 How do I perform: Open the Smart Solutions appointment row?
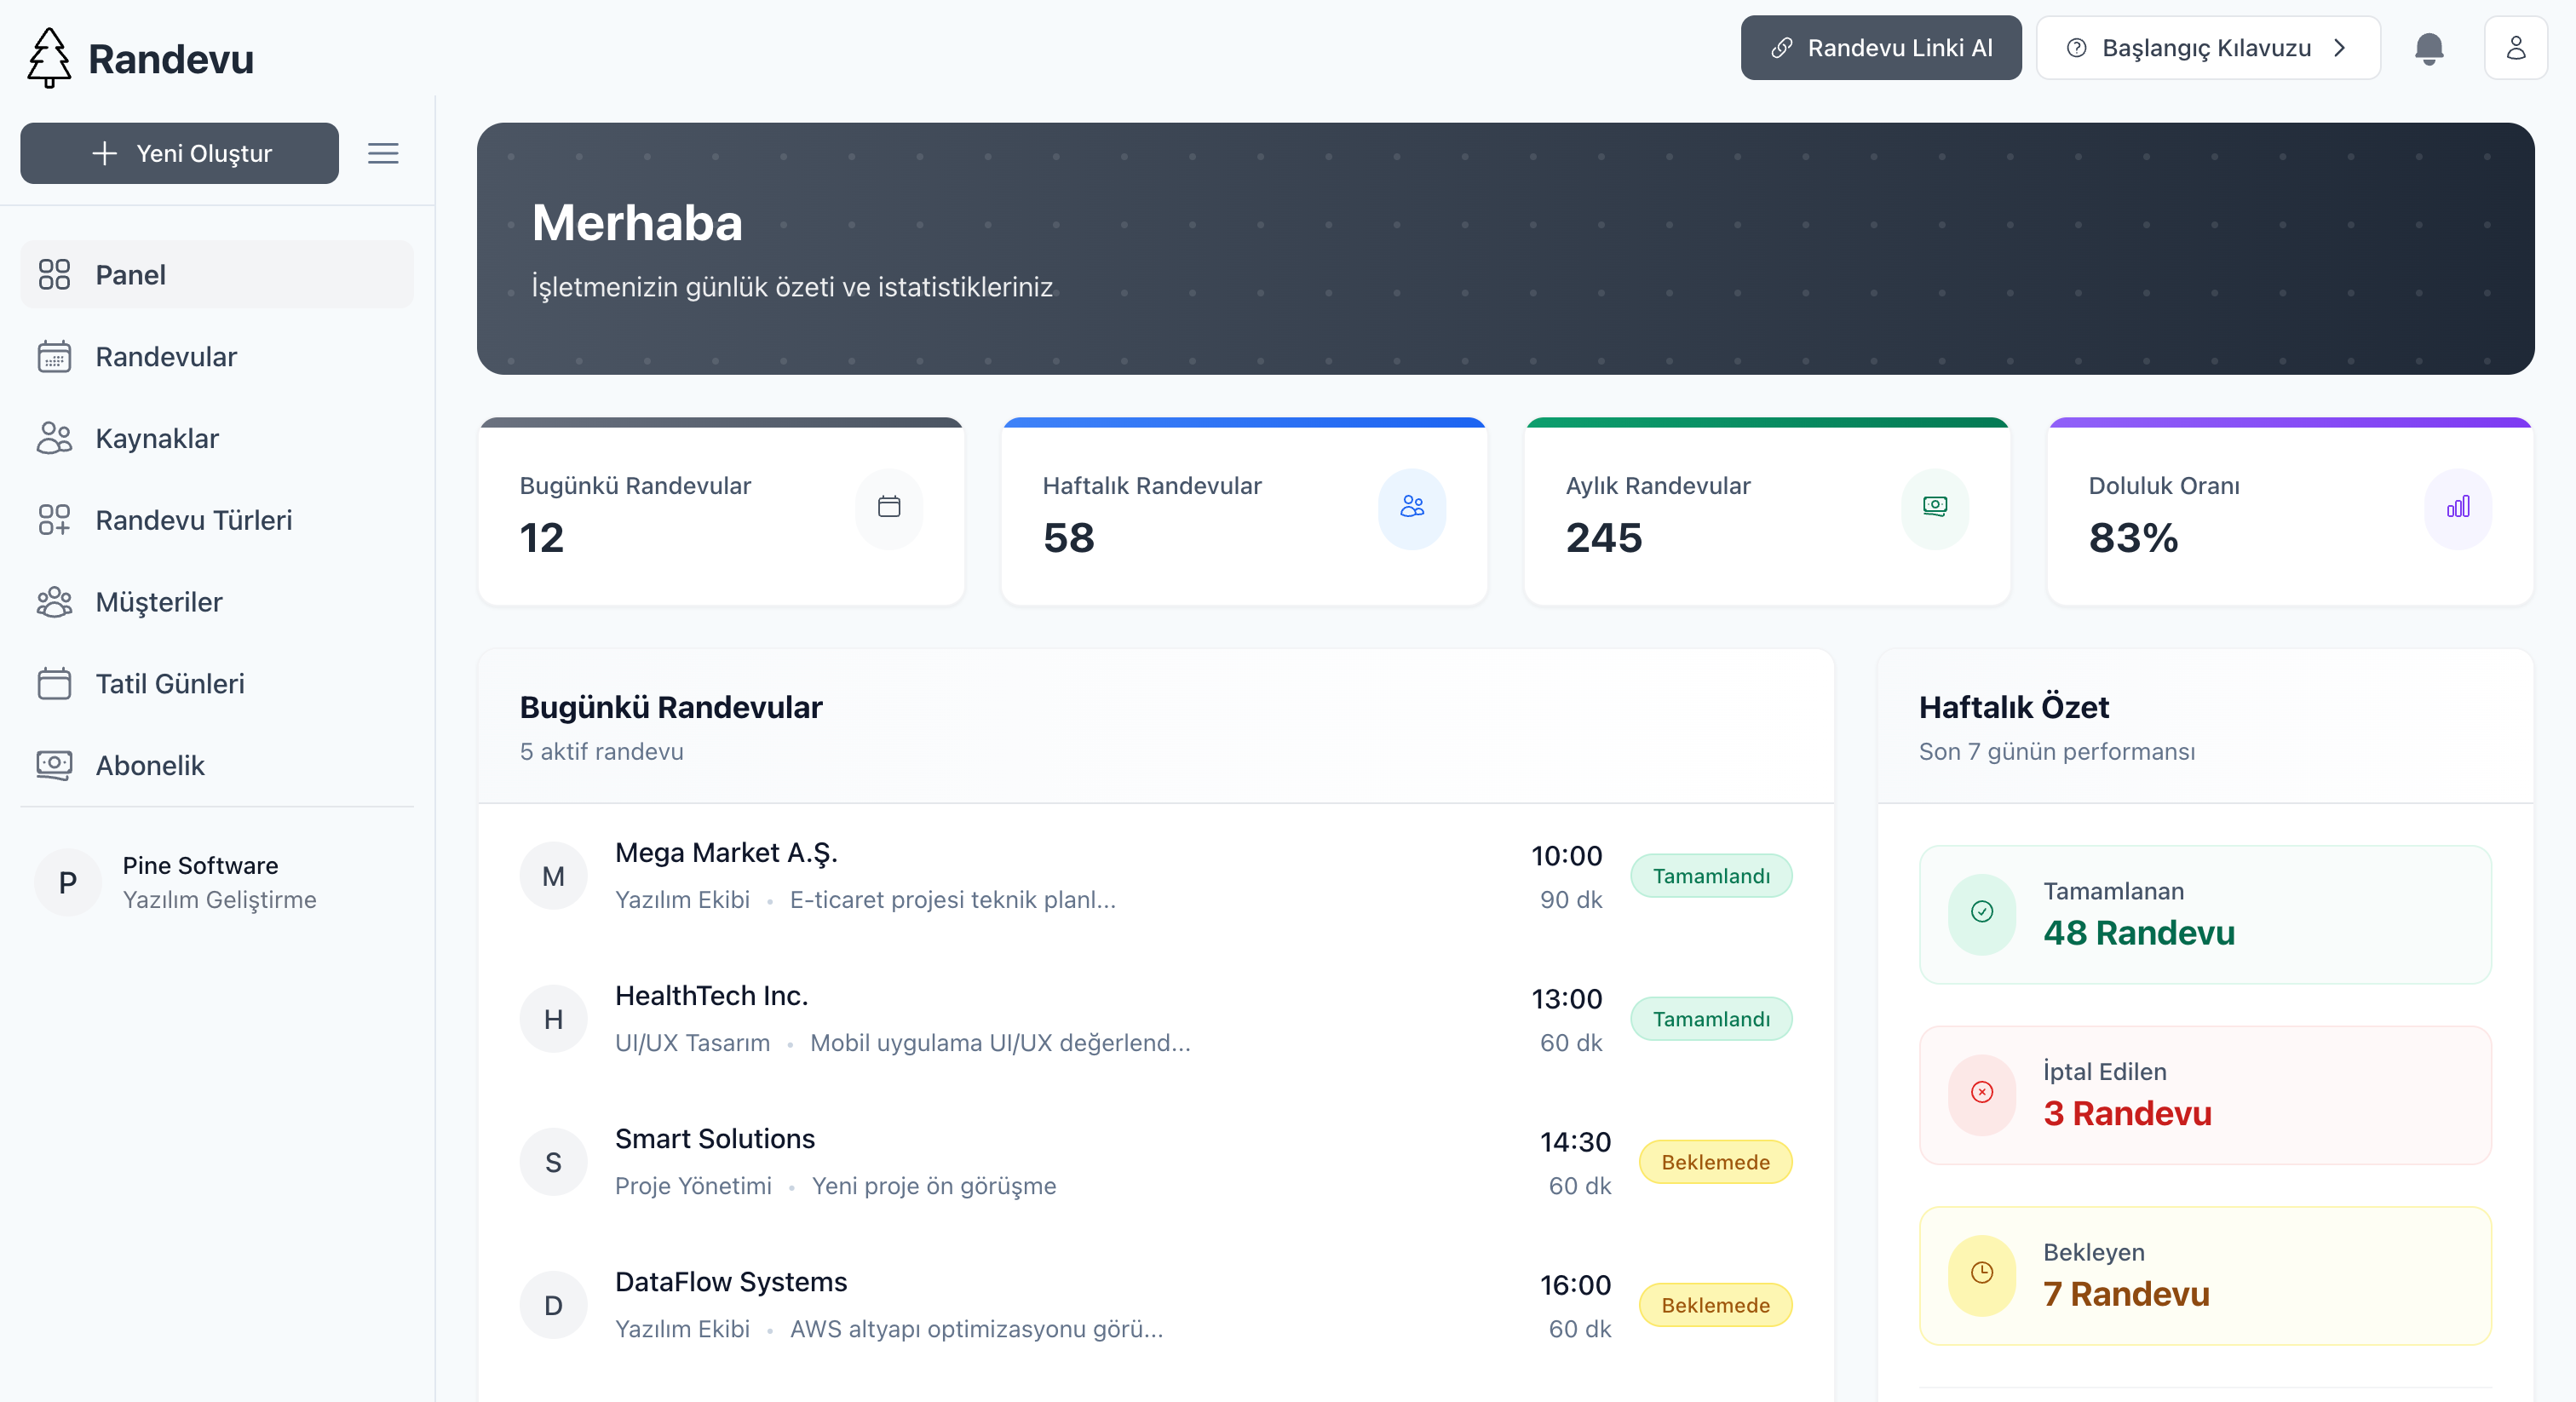pos(1000,1162)
